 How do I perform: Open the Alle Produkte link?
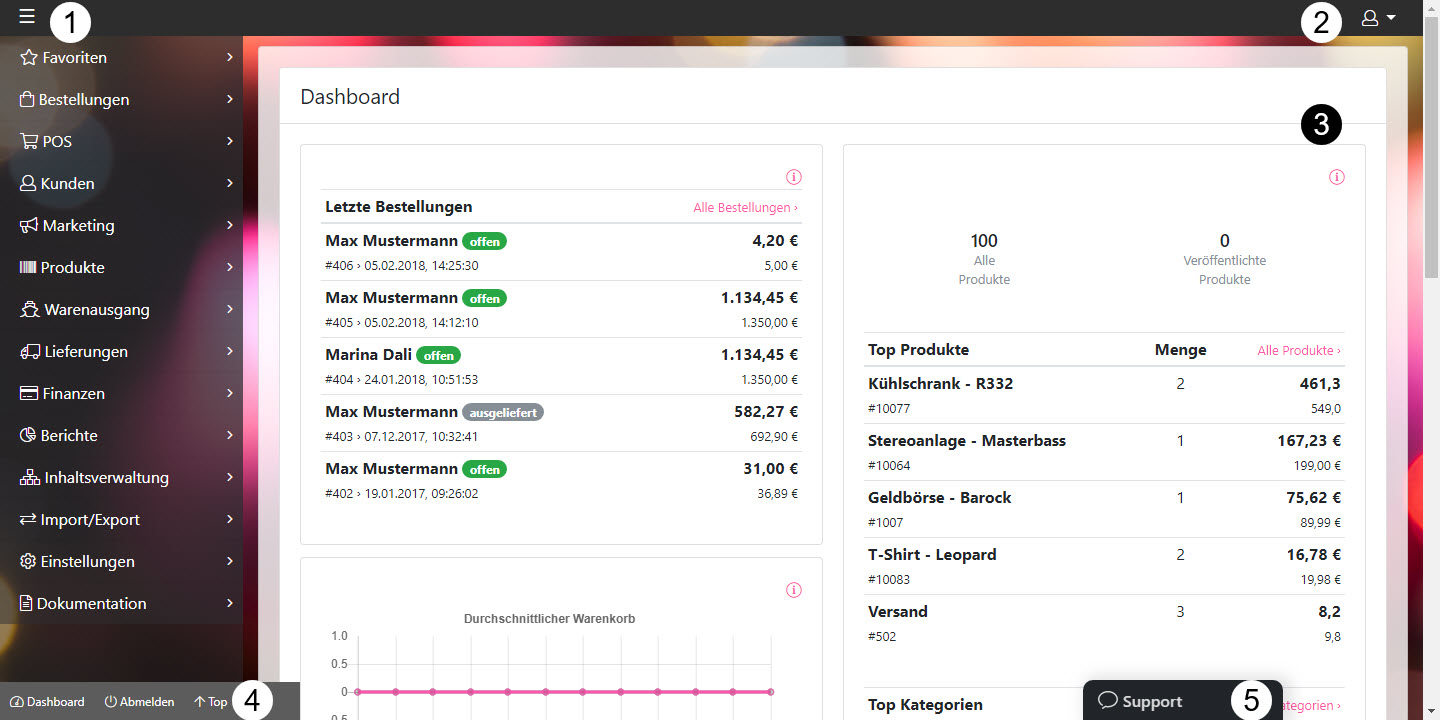tap(1298, 351)
